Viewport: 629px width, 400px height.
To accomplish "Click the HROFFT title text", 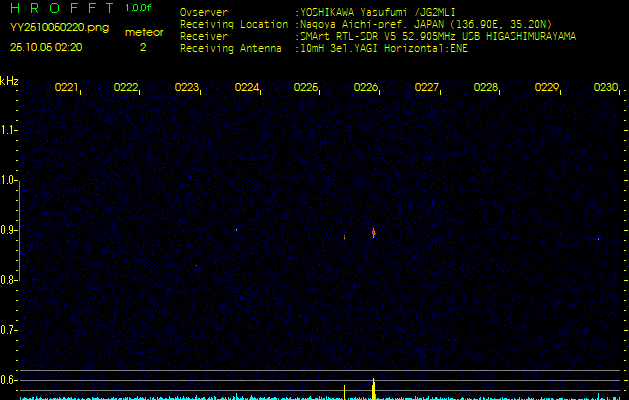I will tap(60, 9).
